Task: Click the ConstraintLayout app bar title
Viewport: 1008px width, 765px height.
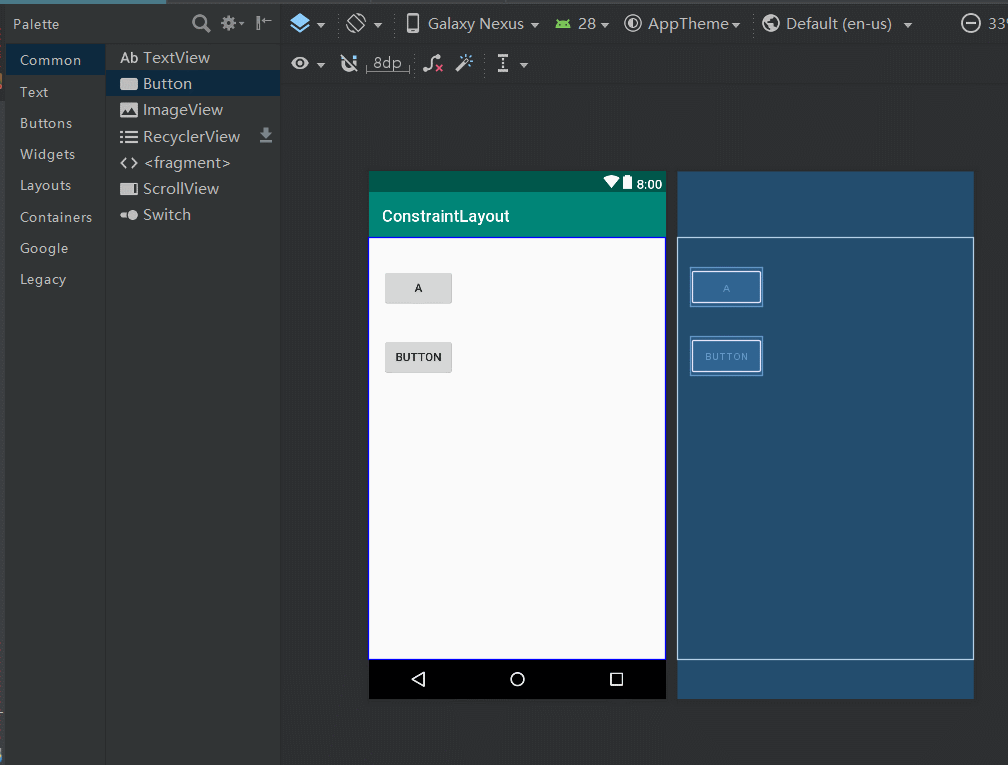Action: pos(446,216)
